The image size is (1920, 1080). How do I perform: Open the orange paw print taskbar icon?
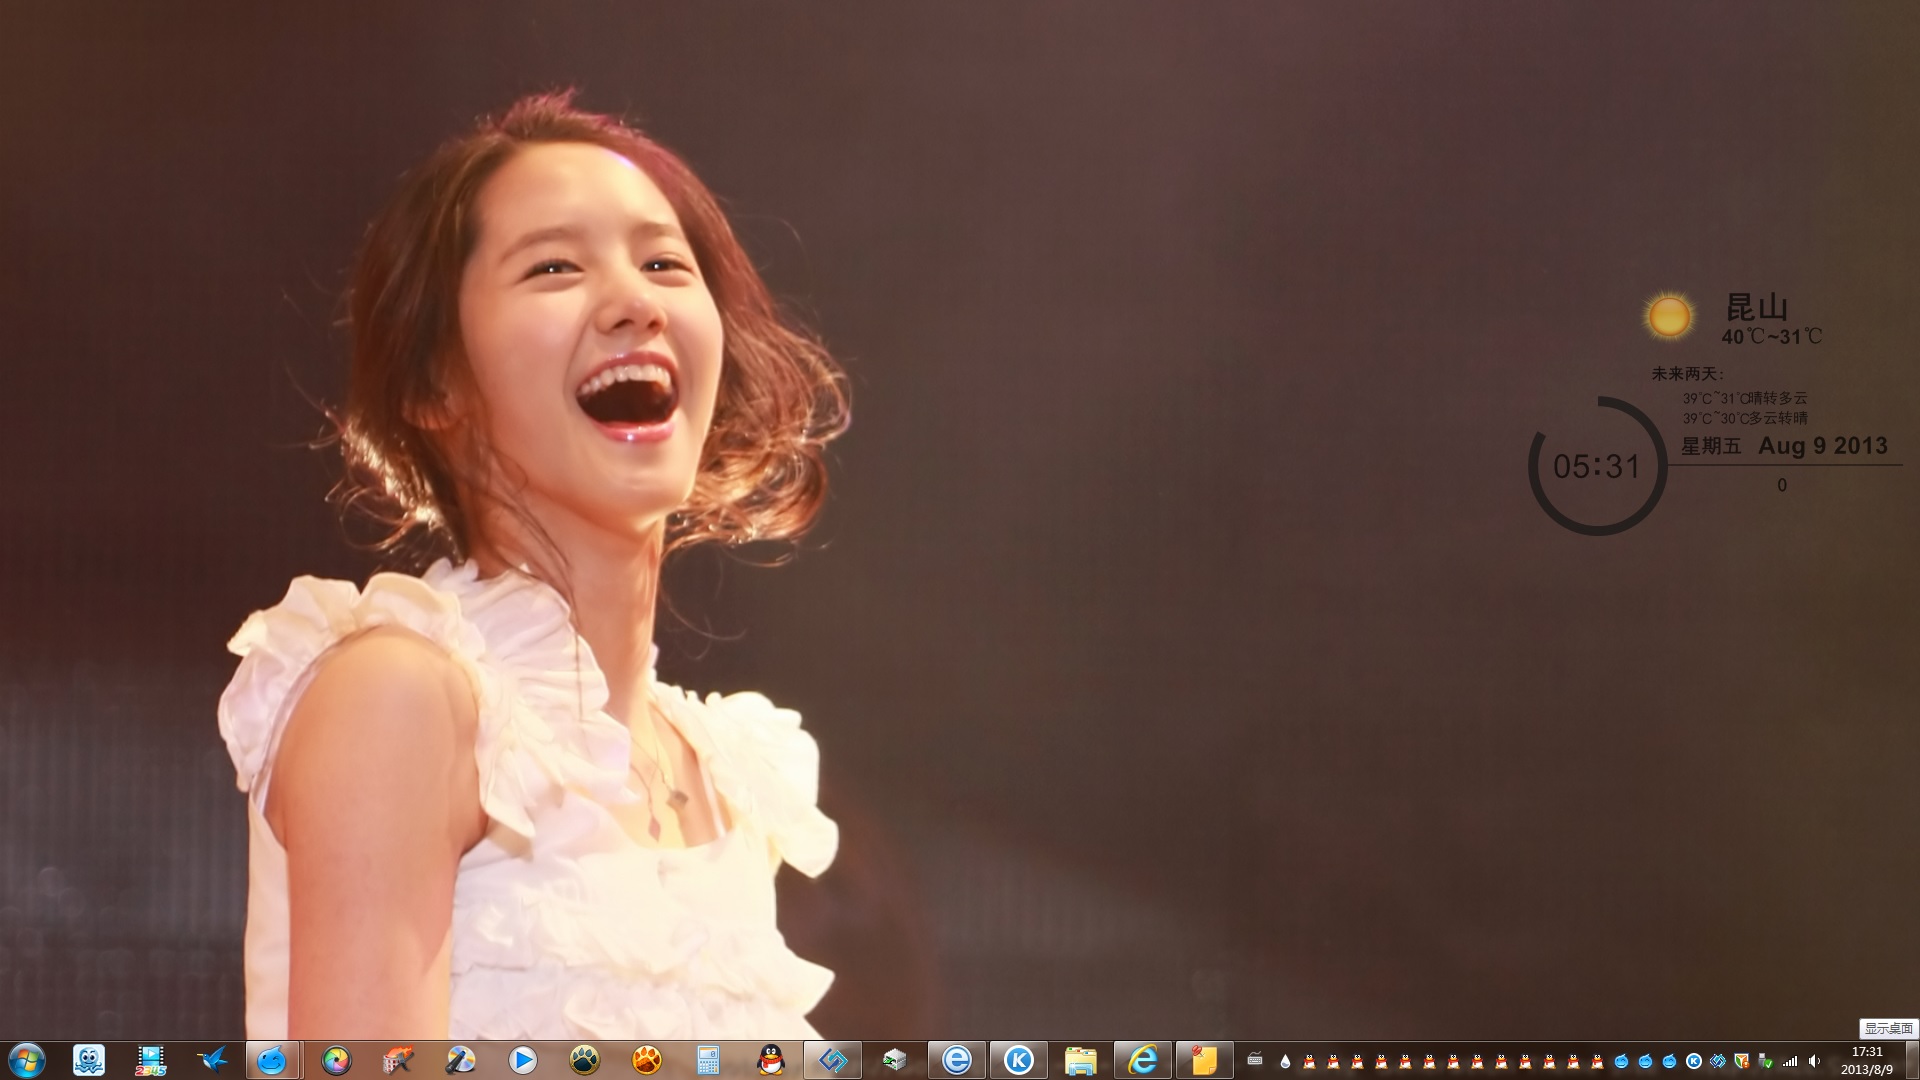tap(646, 1060)
